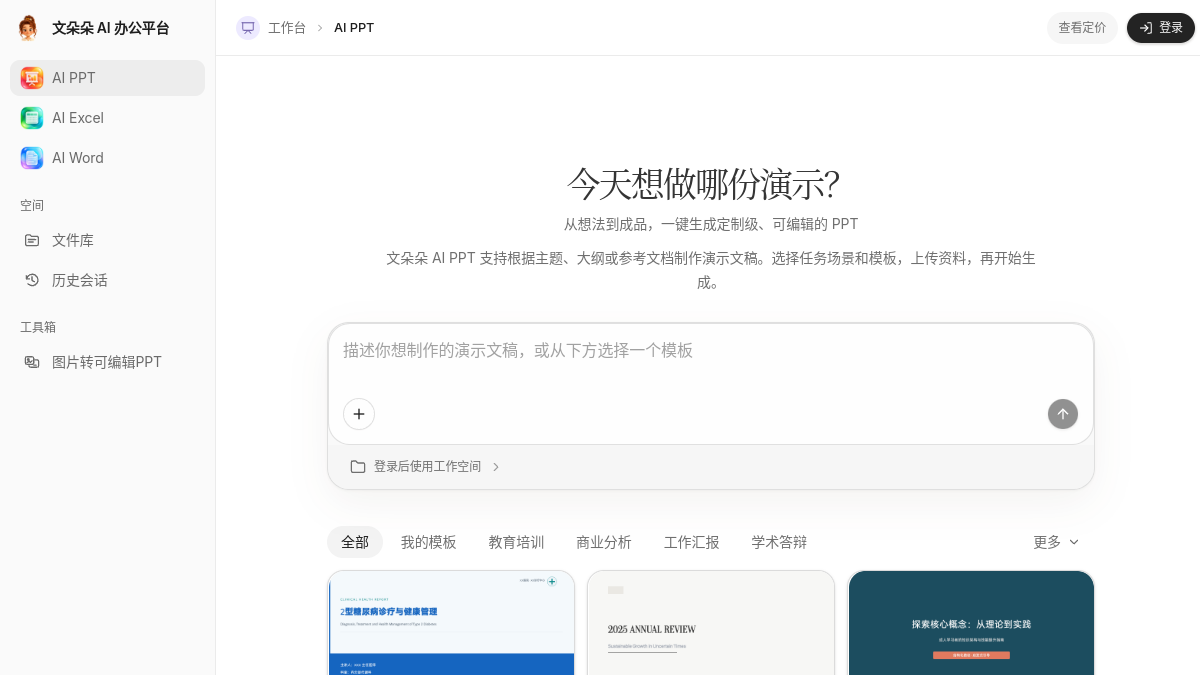Click the 文件库 folder icon

tap(32, 240)
